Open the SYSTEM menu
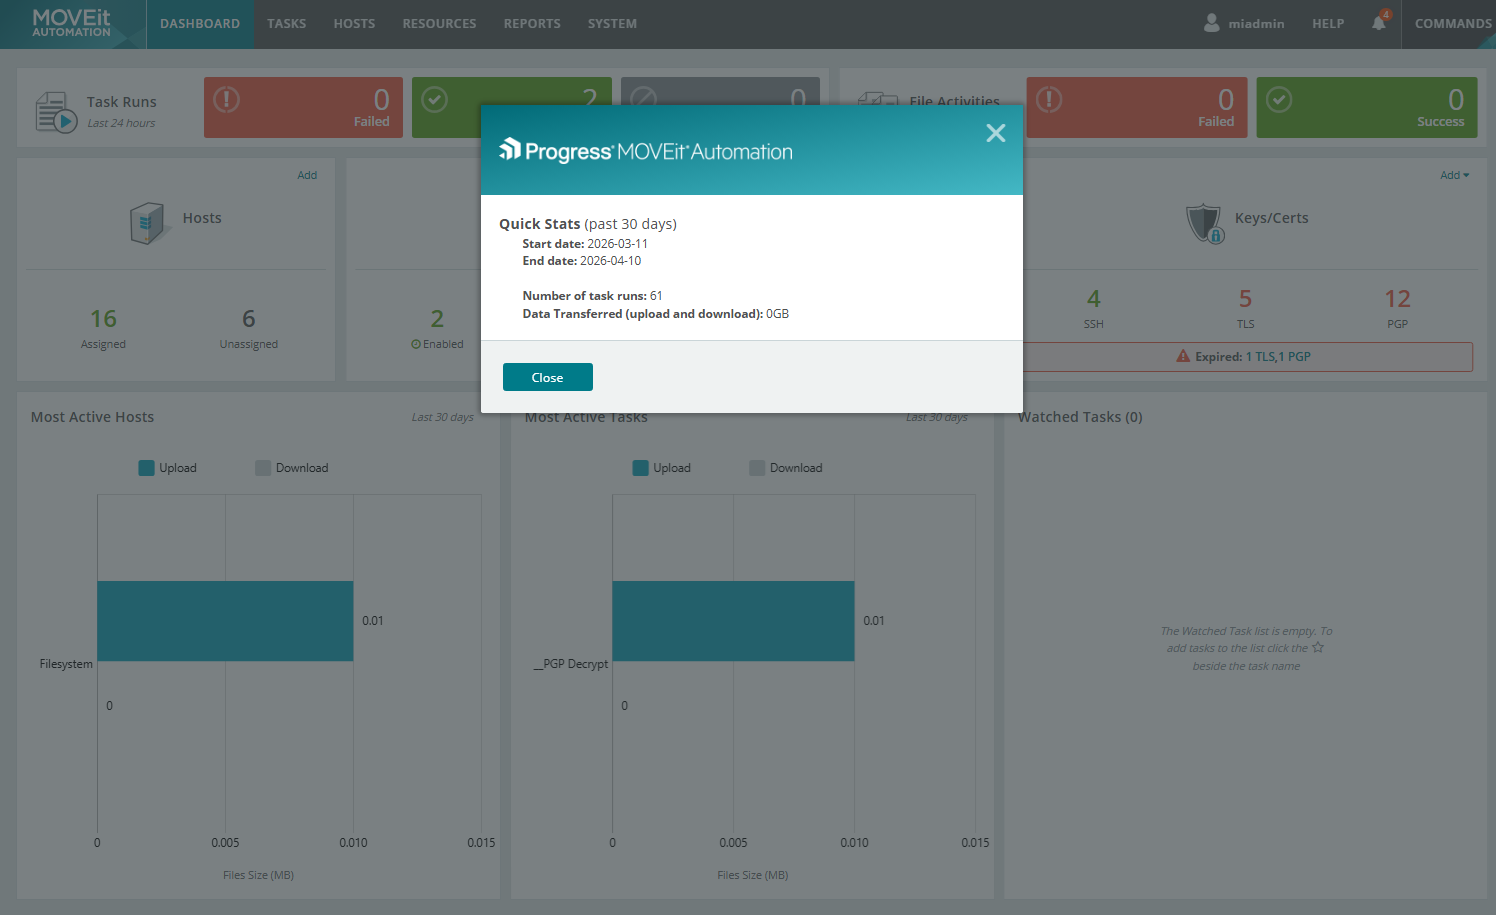Screen dimensions: 1496x915 click(612, 24)
